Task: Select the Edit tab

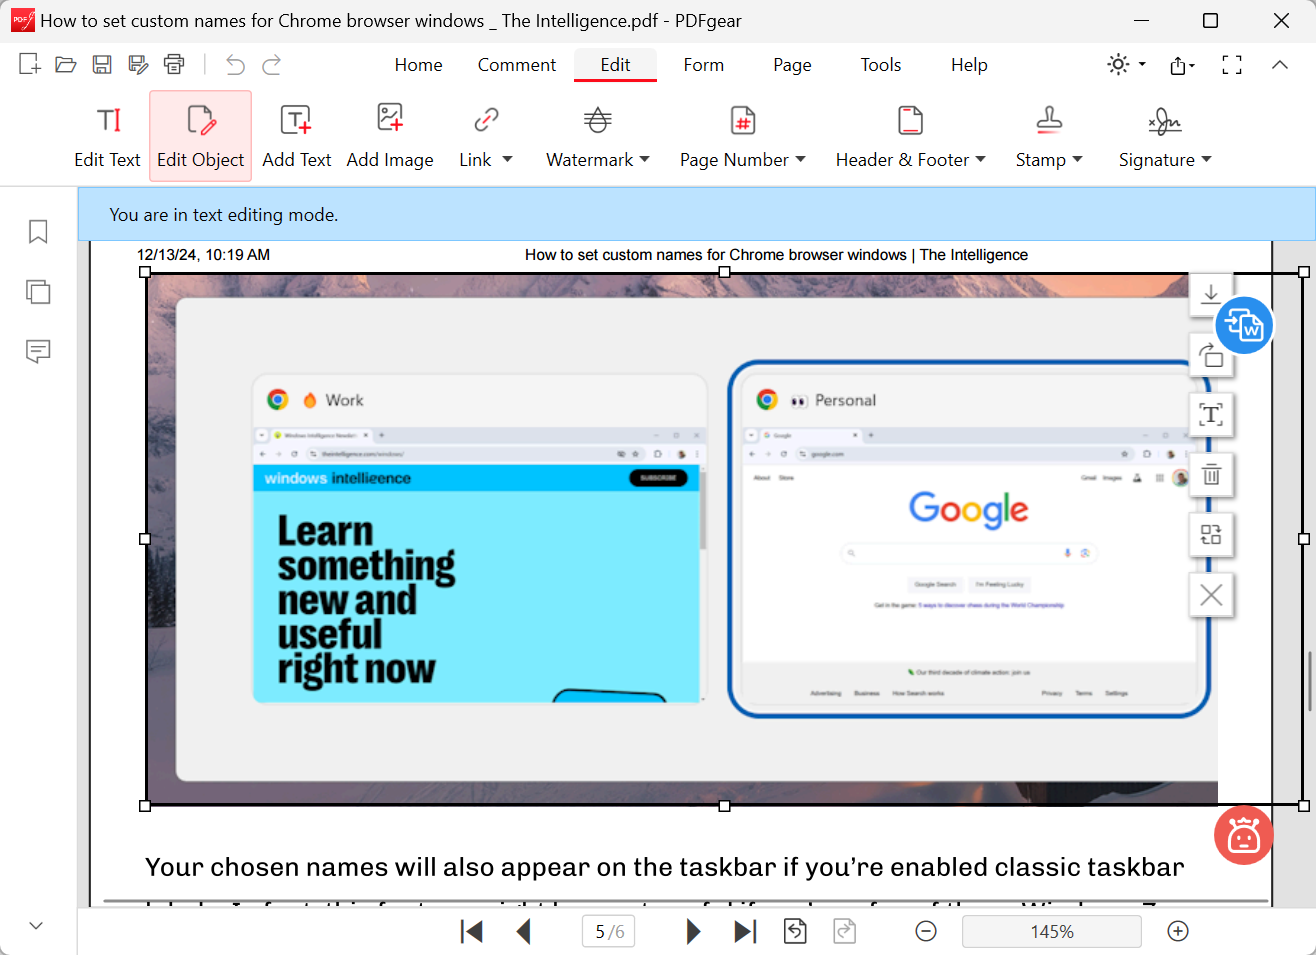Action: [x=615, y=65]
